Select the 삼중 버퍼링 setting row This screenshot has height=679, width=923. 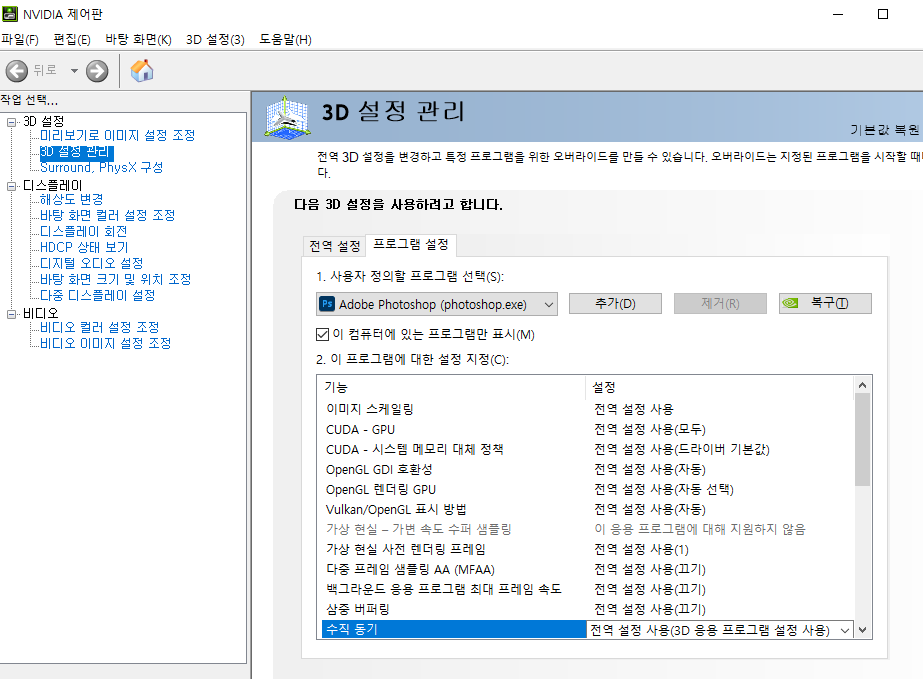click(x=586, y=609)
